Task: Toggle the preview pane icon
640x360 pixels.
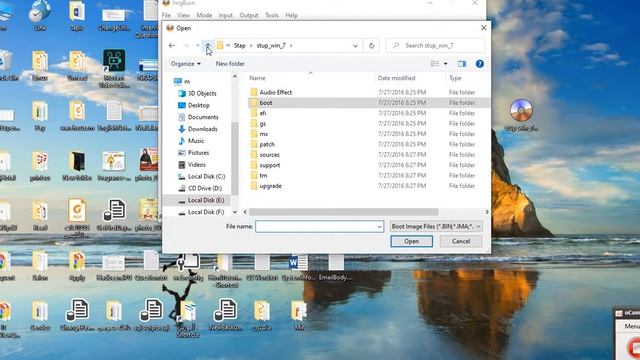Action: 462,64
